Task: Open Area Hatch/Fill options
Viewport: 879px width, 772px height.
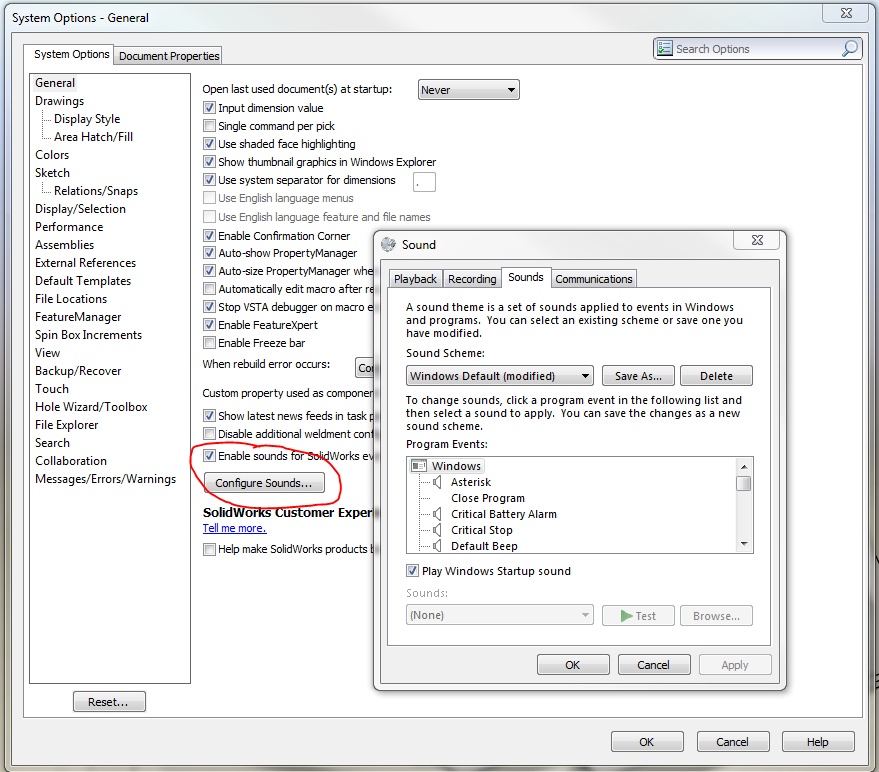Action: tap(93, 137)
